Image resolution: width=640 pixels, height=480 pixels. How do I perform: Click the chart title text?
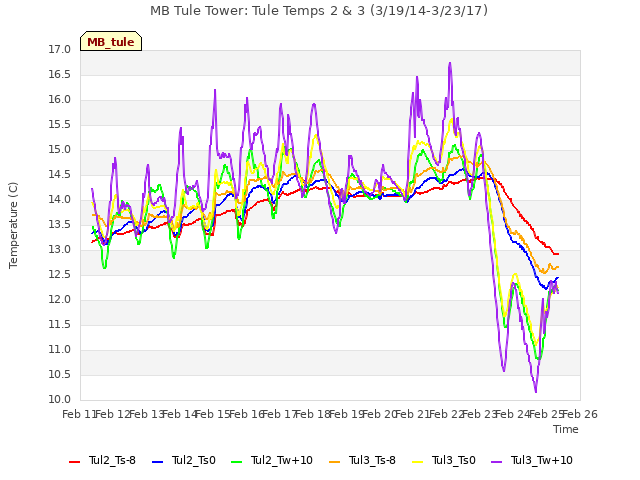click(x=319, y=11)
